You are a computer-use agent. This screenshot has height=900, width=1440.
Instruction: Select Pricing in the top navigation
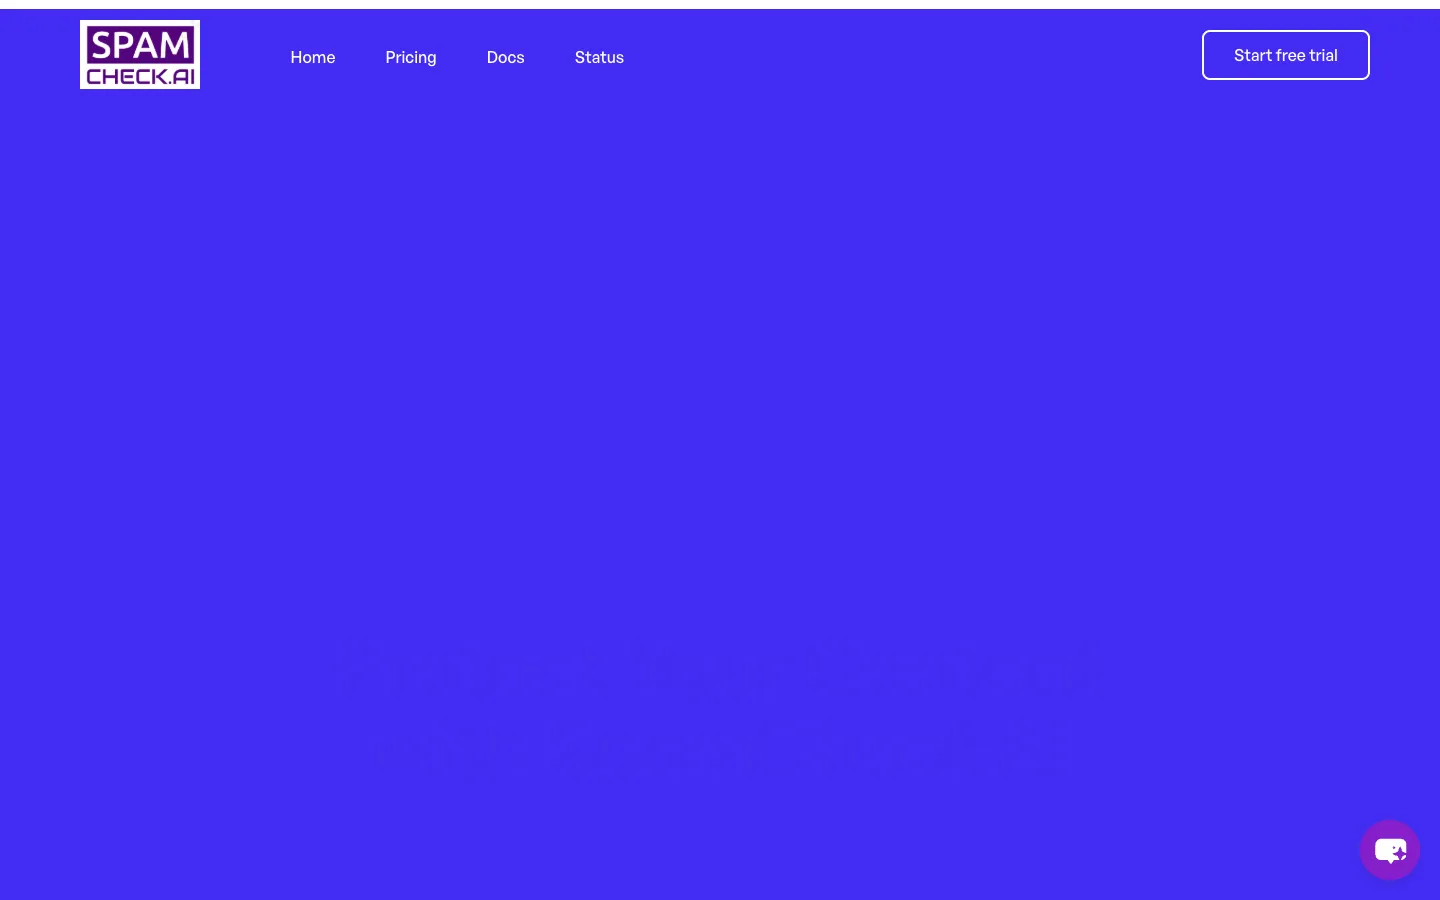tap(411, 57)
